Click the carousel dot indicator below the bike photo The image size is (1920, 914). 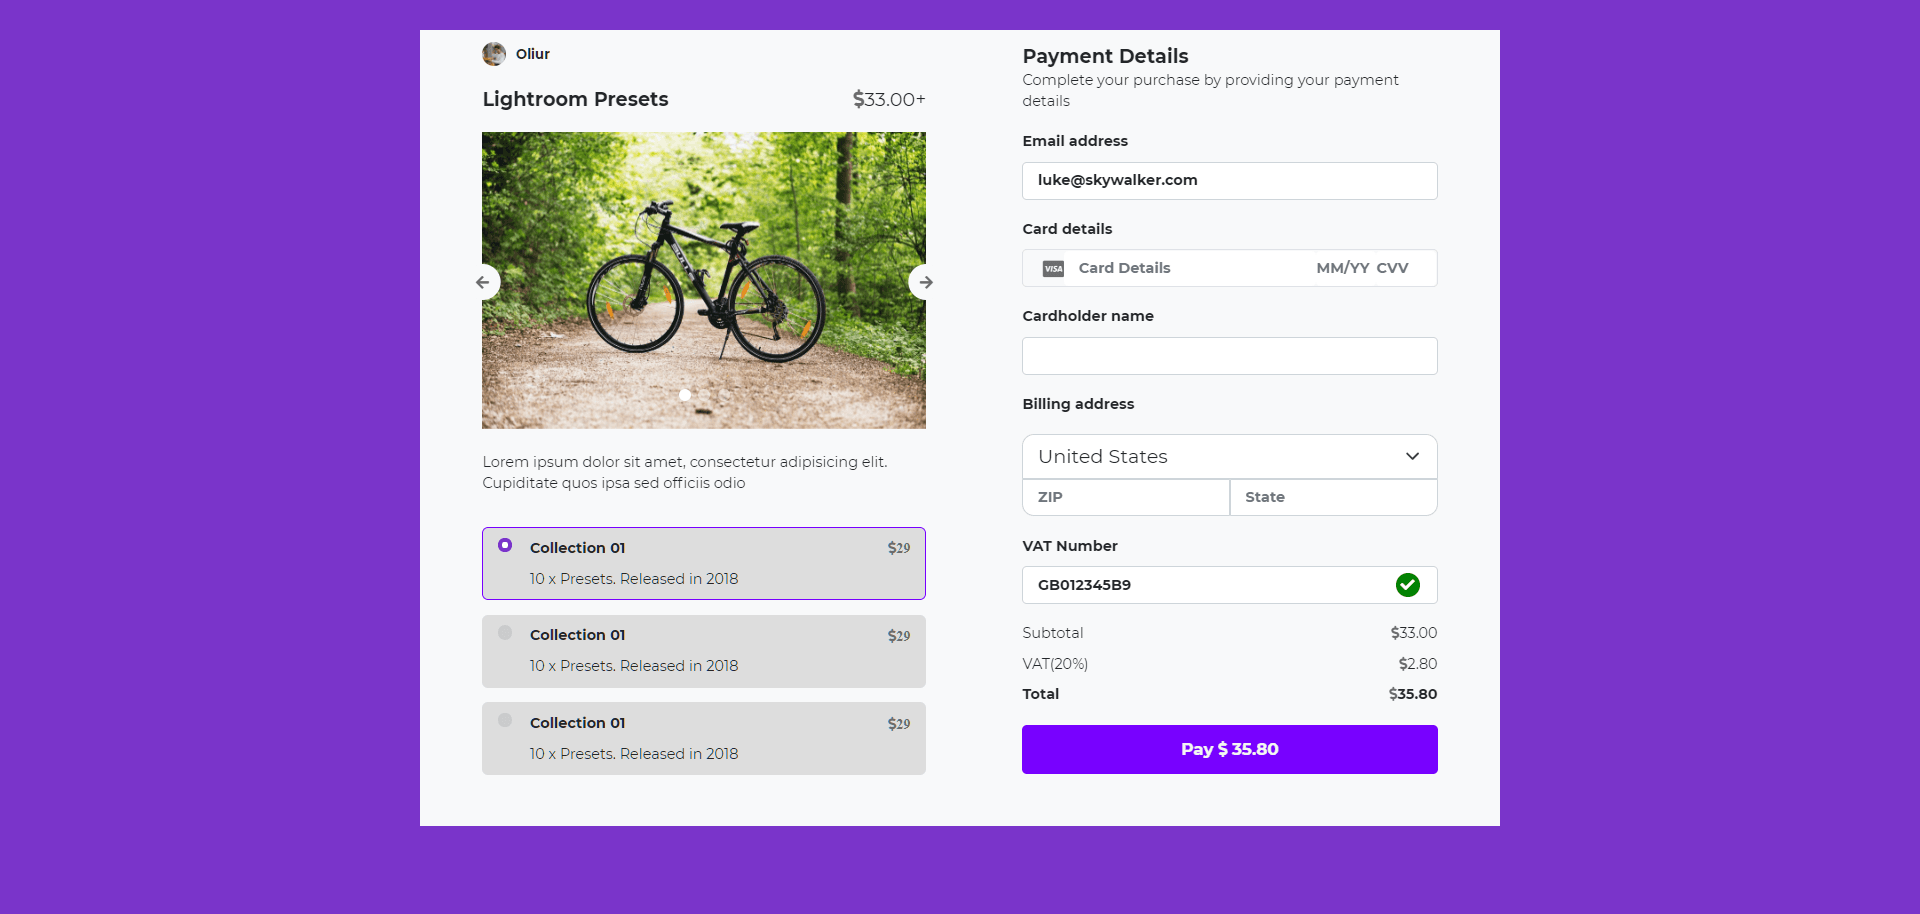(x=685, y=395)
